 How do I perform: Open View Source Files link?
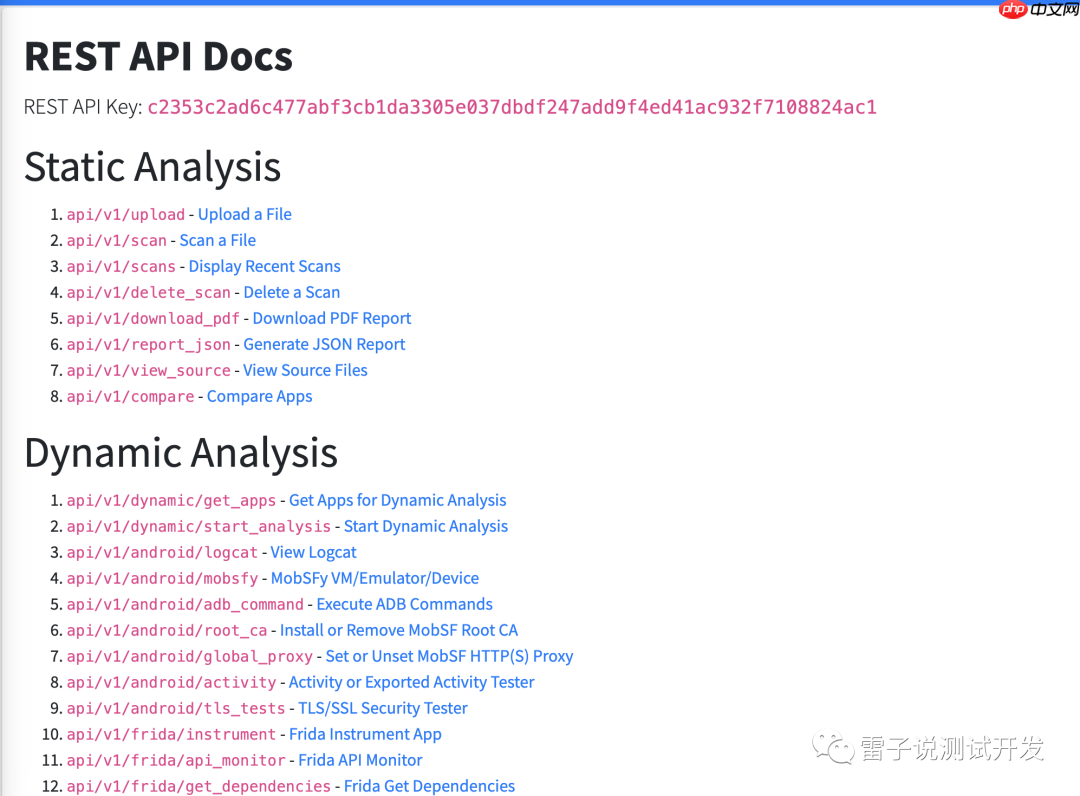(305, 370)
